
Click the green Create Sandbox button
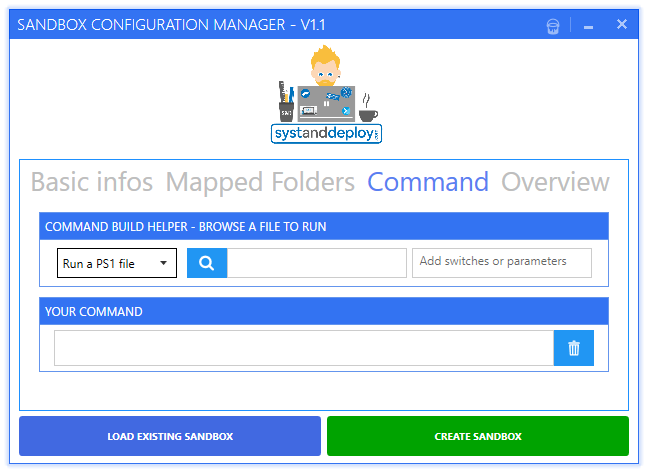pyautogui.click(x=478, y=436)
